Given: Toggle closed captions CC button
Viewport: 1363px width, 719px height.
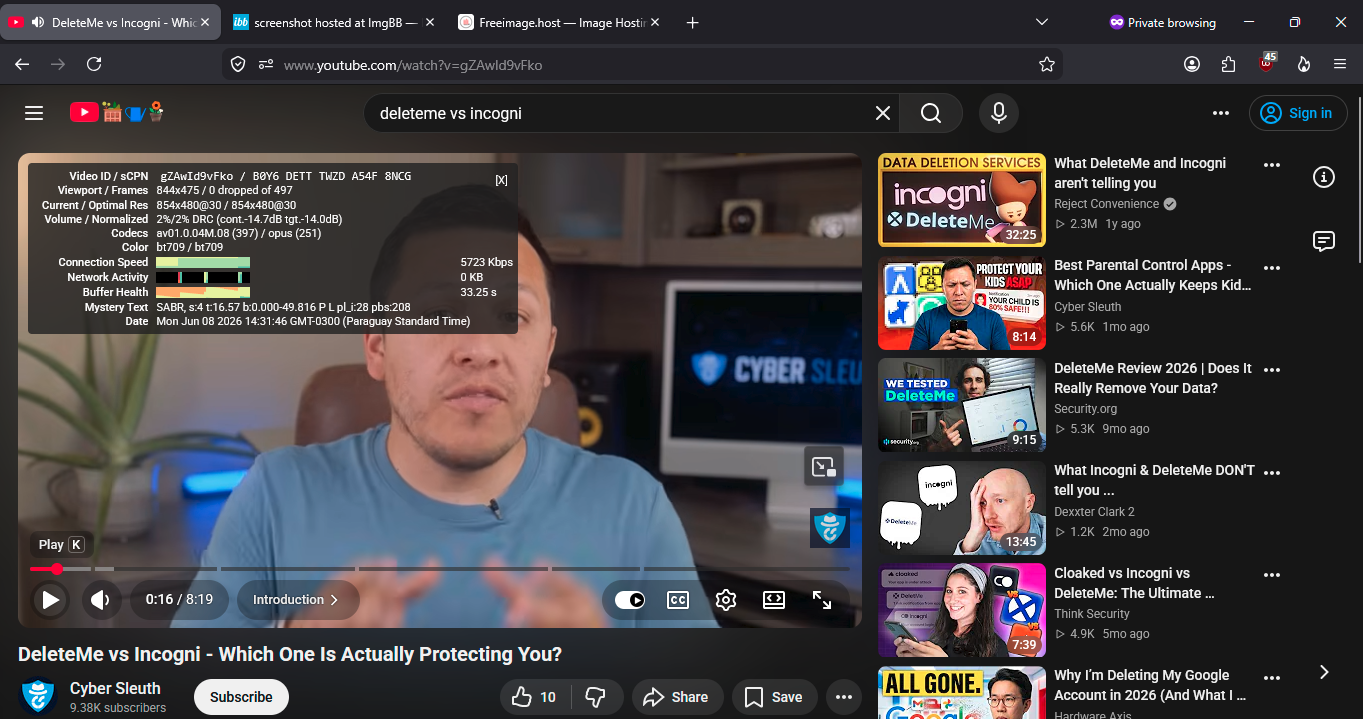Looking at the screenshot, I should point(678,600).
